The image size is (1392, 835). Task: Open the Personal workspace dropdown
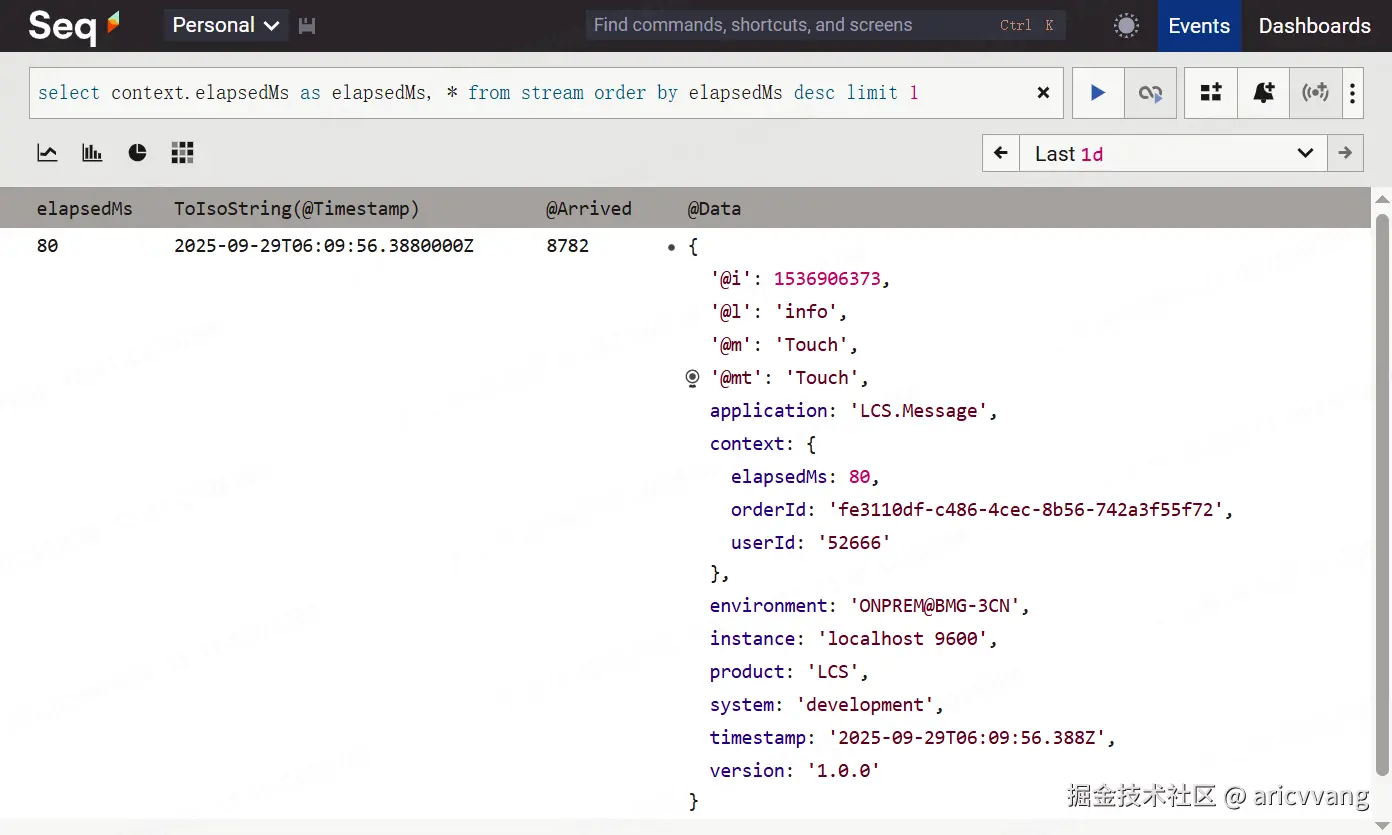226,25
